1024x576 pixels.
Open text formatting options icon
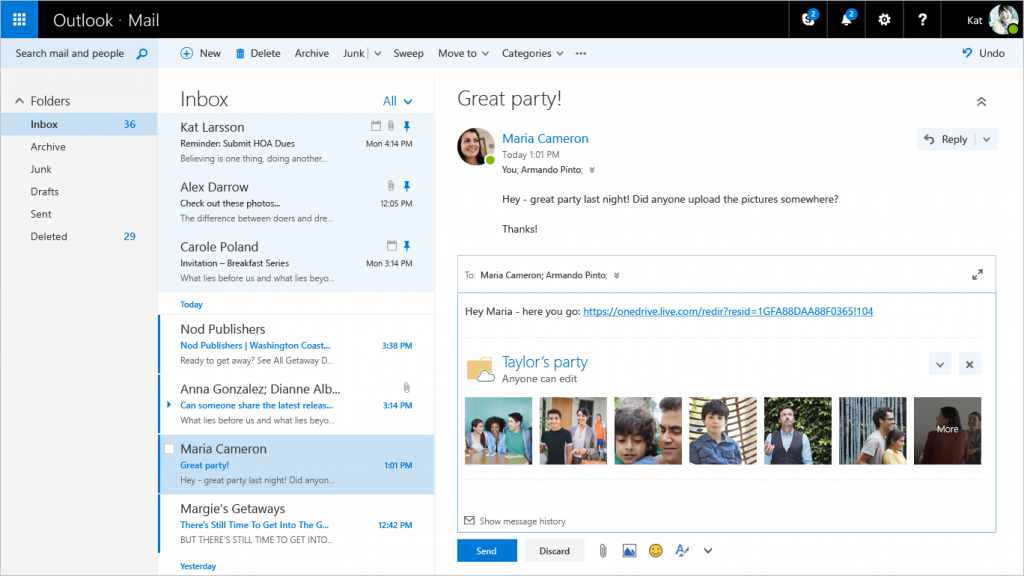point(682,550)
